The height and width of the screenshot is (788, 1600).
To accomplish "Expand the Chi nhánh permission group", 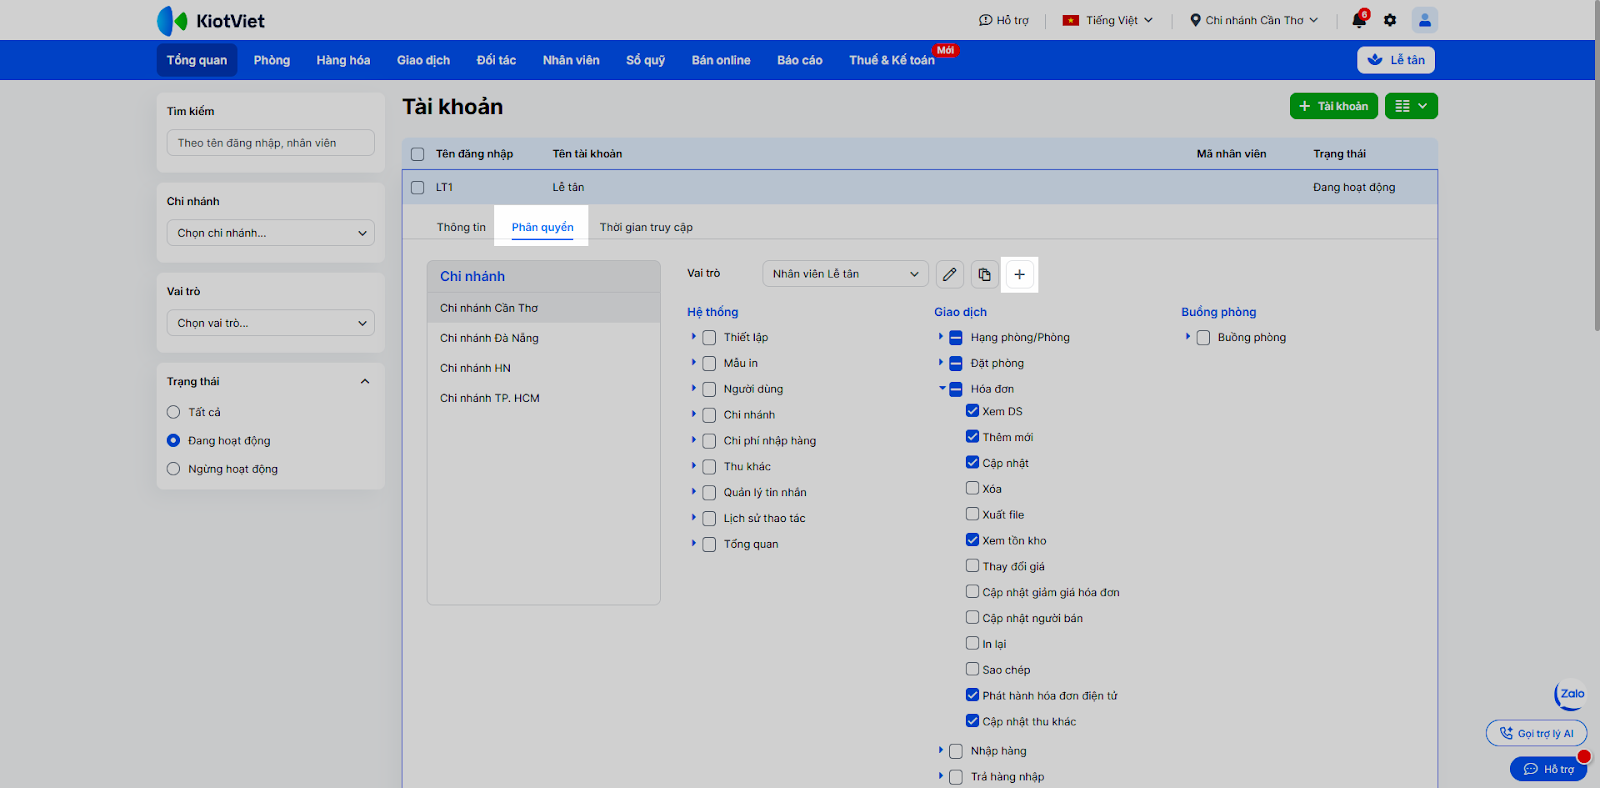I will click(x=693, y=414).
